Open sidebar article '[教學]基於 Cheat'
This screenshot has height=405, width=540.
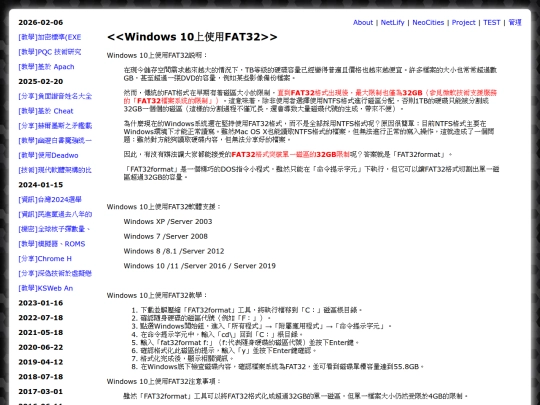[x=46, y=111]
